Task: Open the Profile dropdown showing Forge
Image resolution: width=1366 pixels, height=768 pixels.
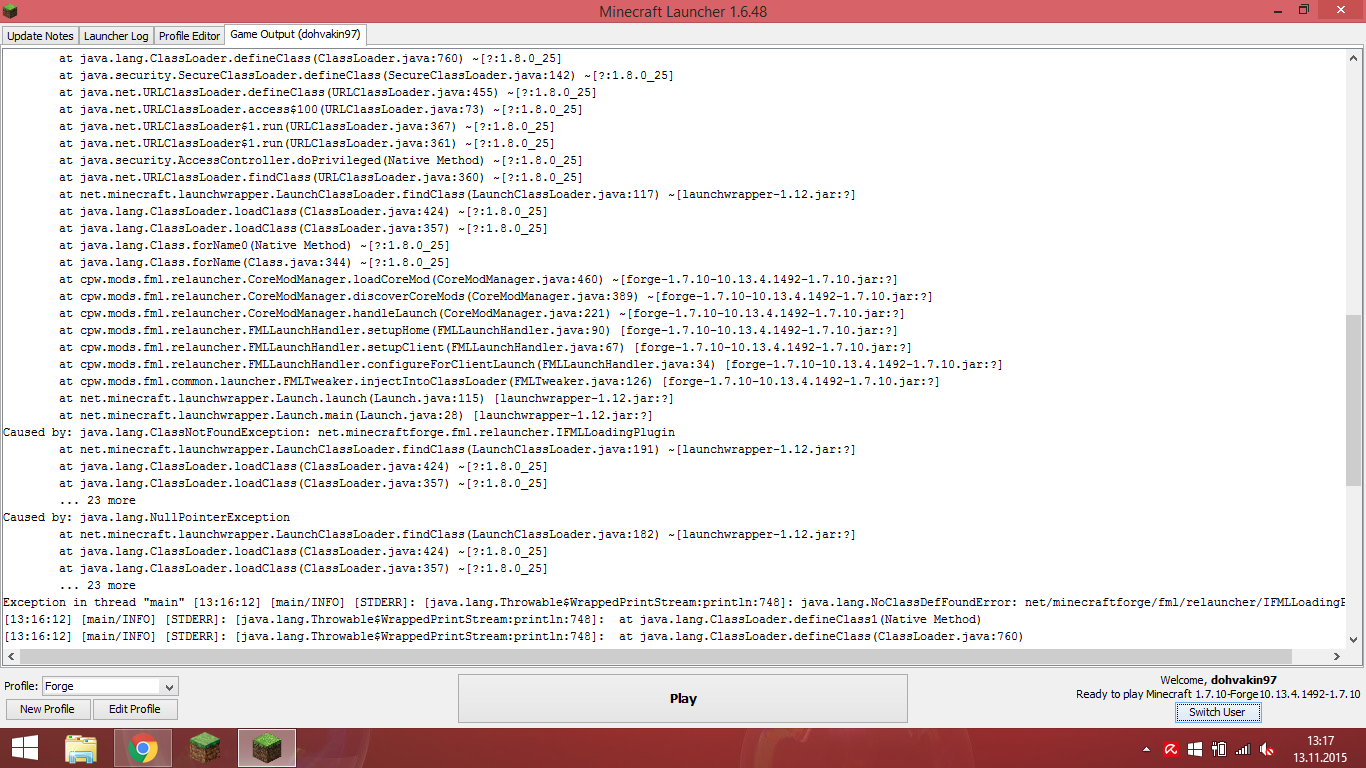Action: pyautogui.click(x=110, y=686)
